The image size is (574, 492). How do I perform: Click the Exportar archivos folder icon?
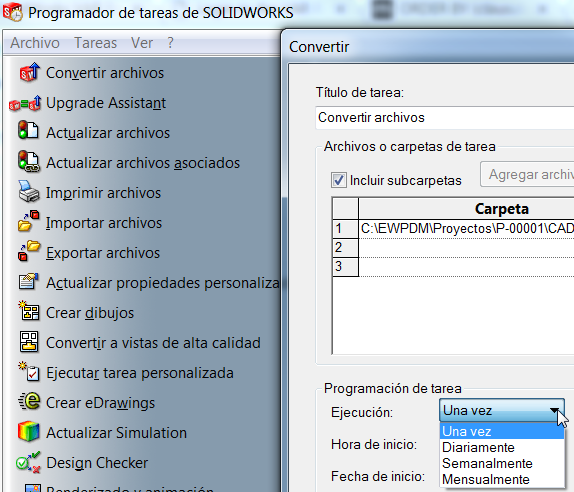click(x=29, y=251)
